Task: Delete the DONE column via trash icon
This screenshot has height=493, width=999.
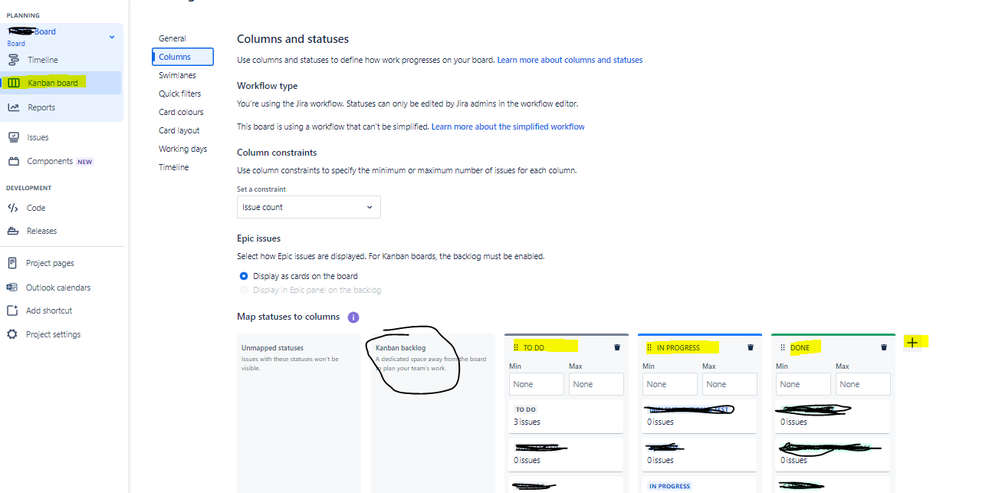Action: click(x=884, y=347)
